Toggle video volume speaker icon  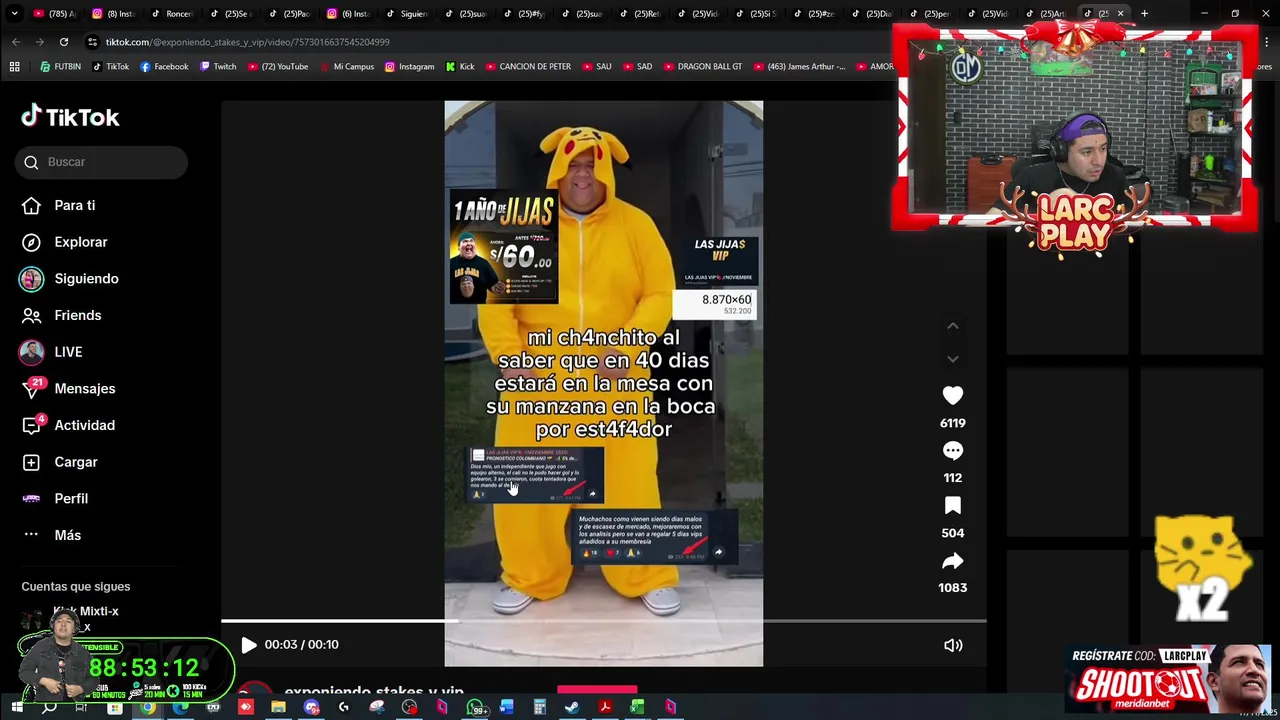coord(953,645)
